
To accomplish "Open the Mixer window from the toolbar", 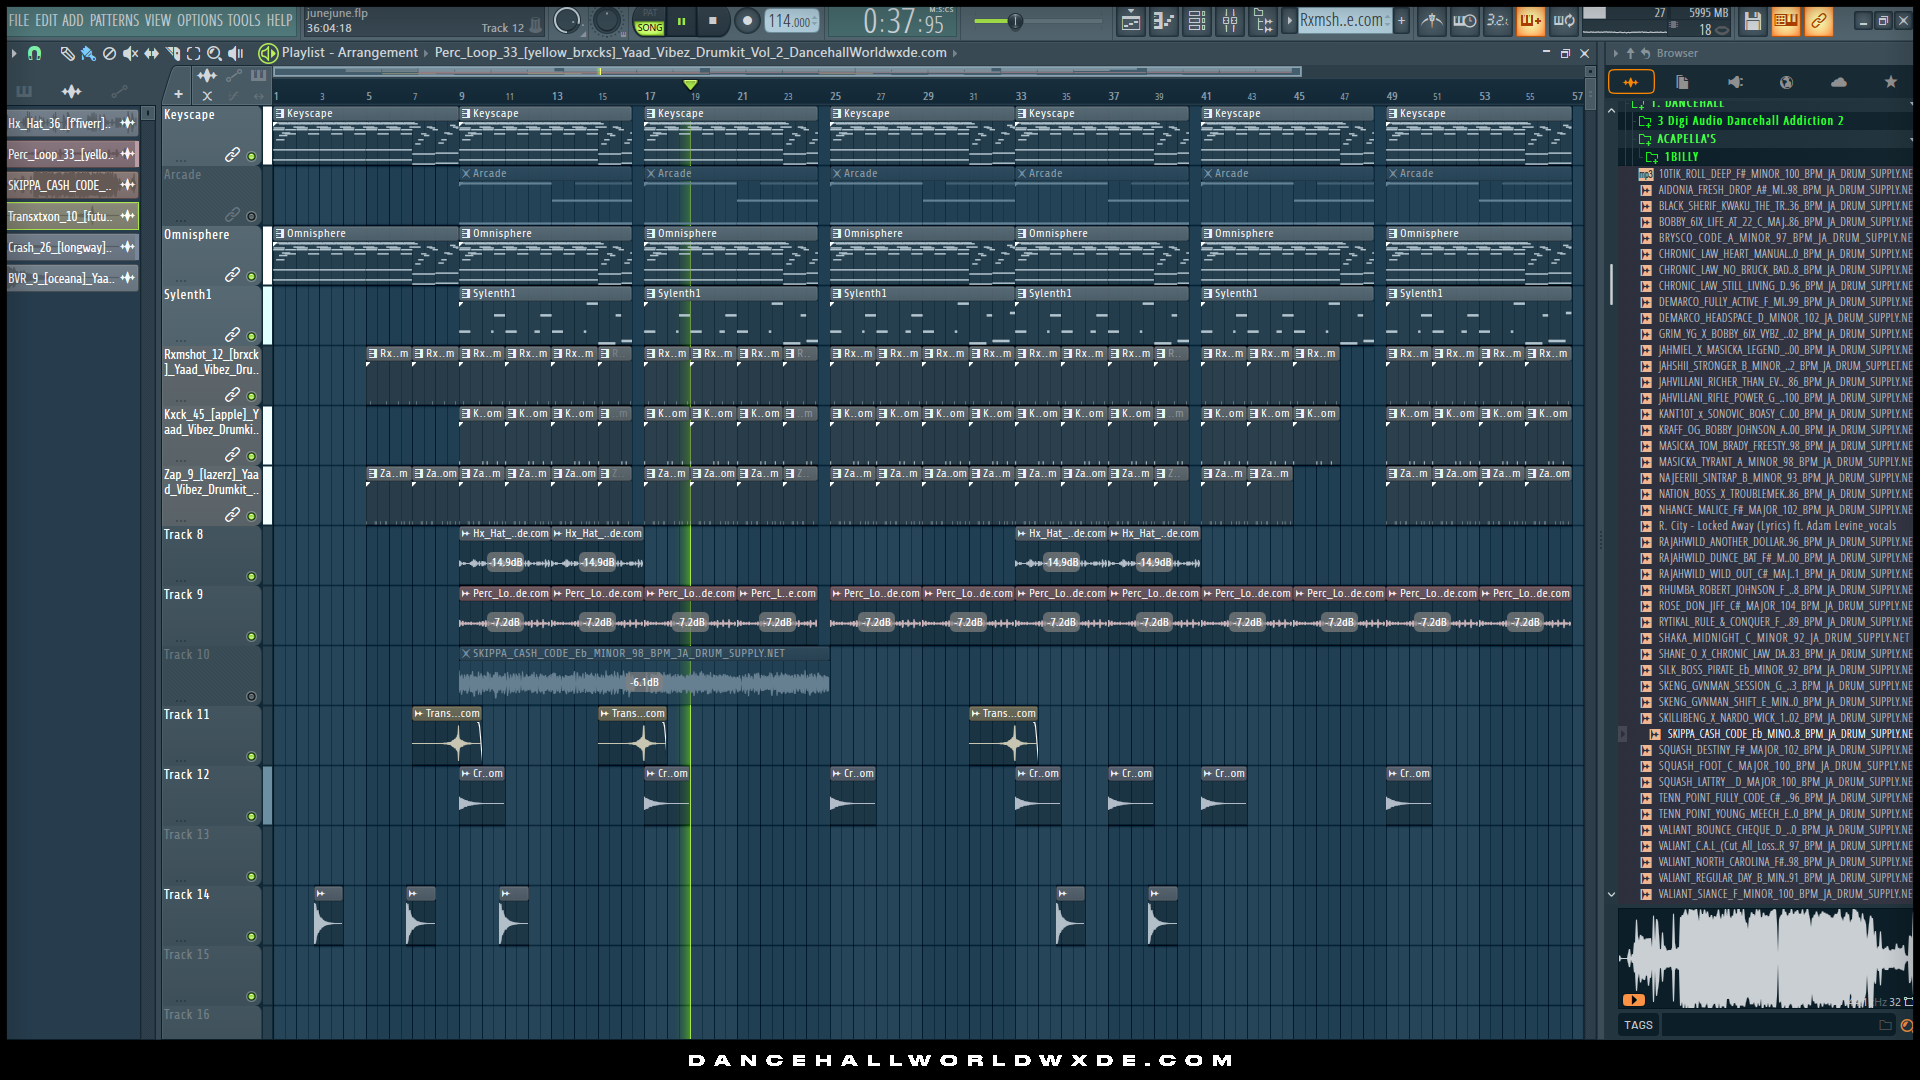I will [x=1230, y=21].
